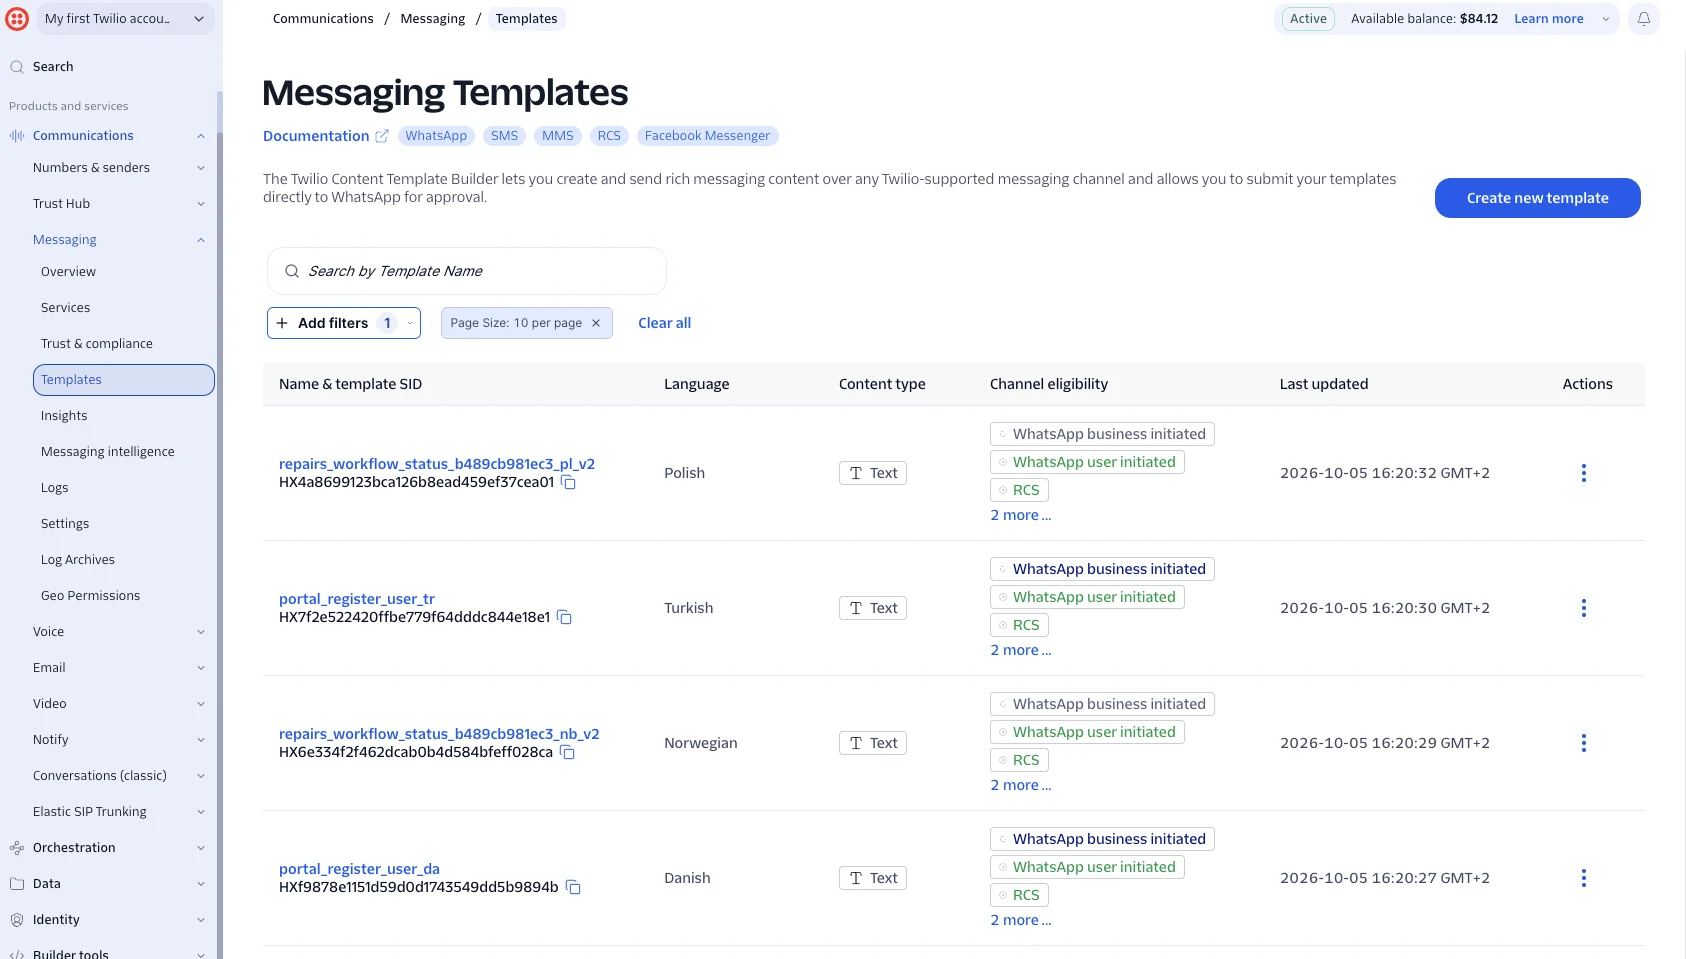The height and width of the screenshot is (959, 1686).
Task: Open actions menu for Polish template
Action: 1583,473
